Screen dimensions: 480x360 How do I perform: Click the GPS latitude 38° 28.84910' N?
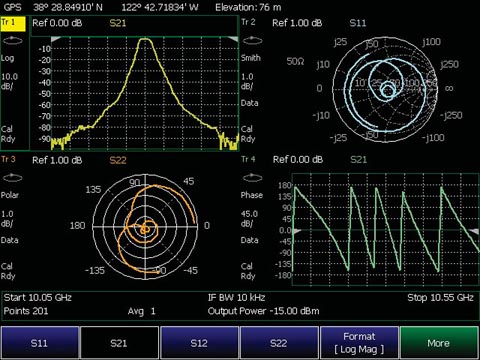68,7
